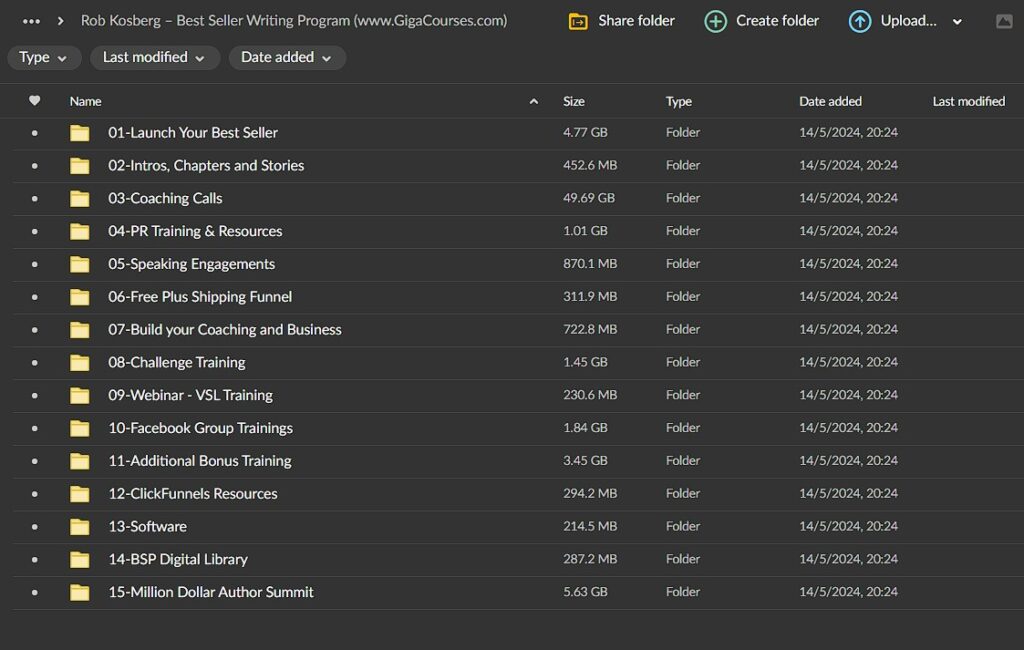Click folder icon of 03-Coaching Calls
The height and width of the screenshot is (650, 1024).
tap(80, 198)
